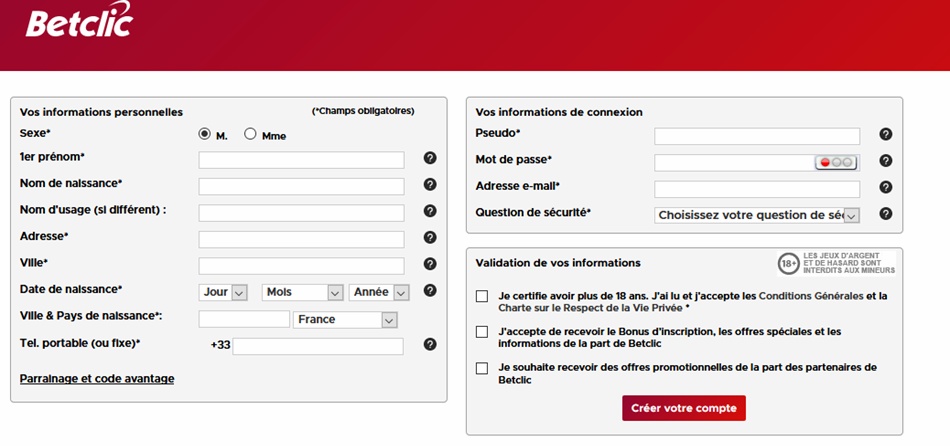
Task: Focus the Ville de naissance input field
Action: (x=244, y=319)
